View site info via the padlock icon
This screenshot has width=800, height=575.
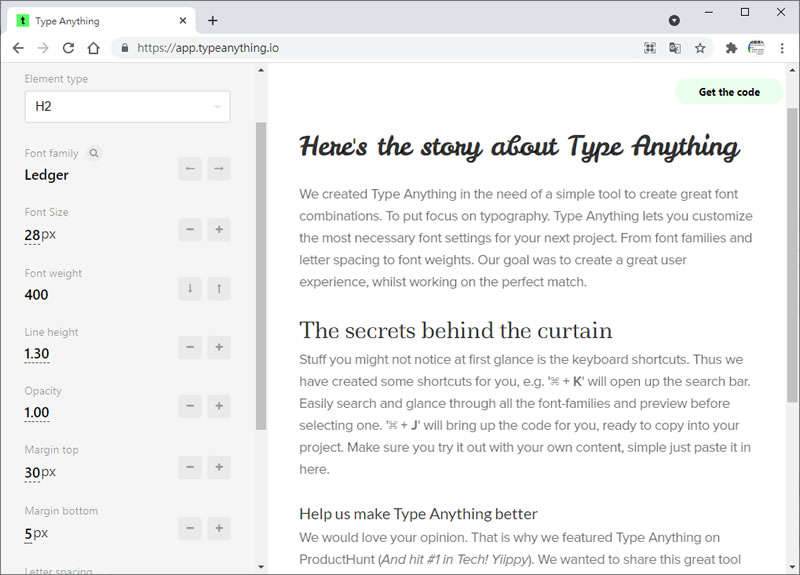tap(124, 48)
